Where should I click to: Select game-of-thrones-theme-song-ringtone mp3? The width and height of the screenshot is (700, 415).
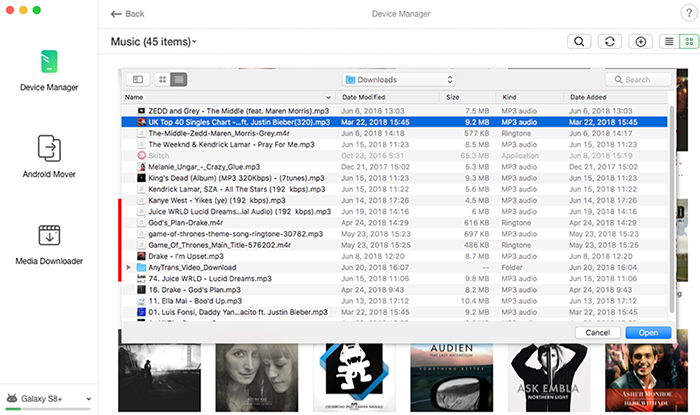click(x=394, y=234)
